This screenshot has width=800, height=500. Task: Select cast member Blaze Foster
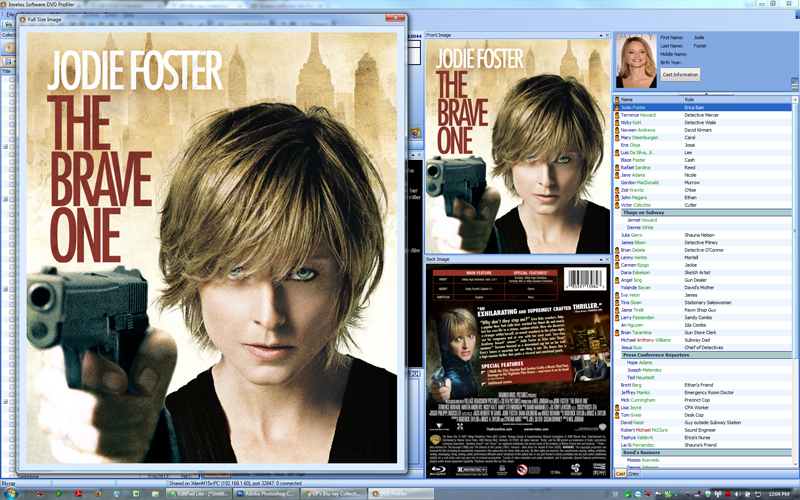pos(703,160)
